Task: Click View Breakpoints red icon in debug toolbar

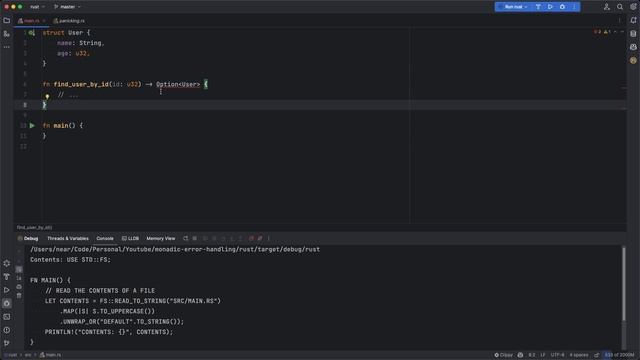Action: (x=251, y=238)
